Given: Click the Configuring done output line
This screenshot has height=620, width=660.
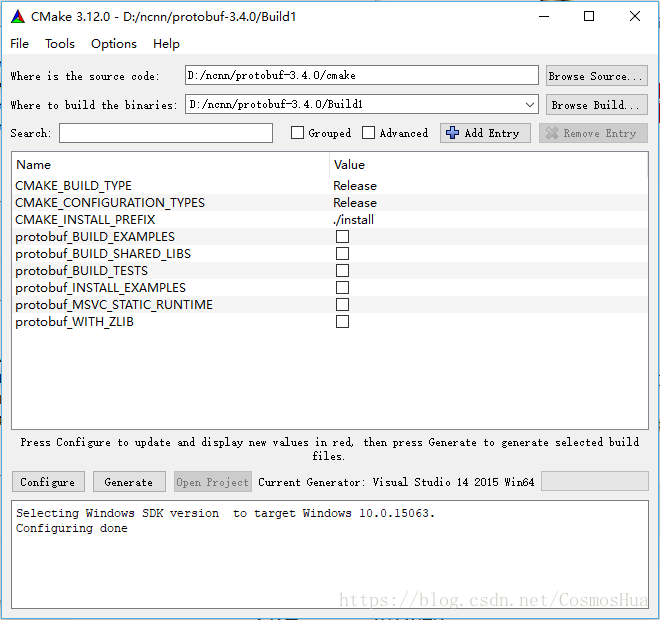Looking at the screenshot, I should click(72, 528).
